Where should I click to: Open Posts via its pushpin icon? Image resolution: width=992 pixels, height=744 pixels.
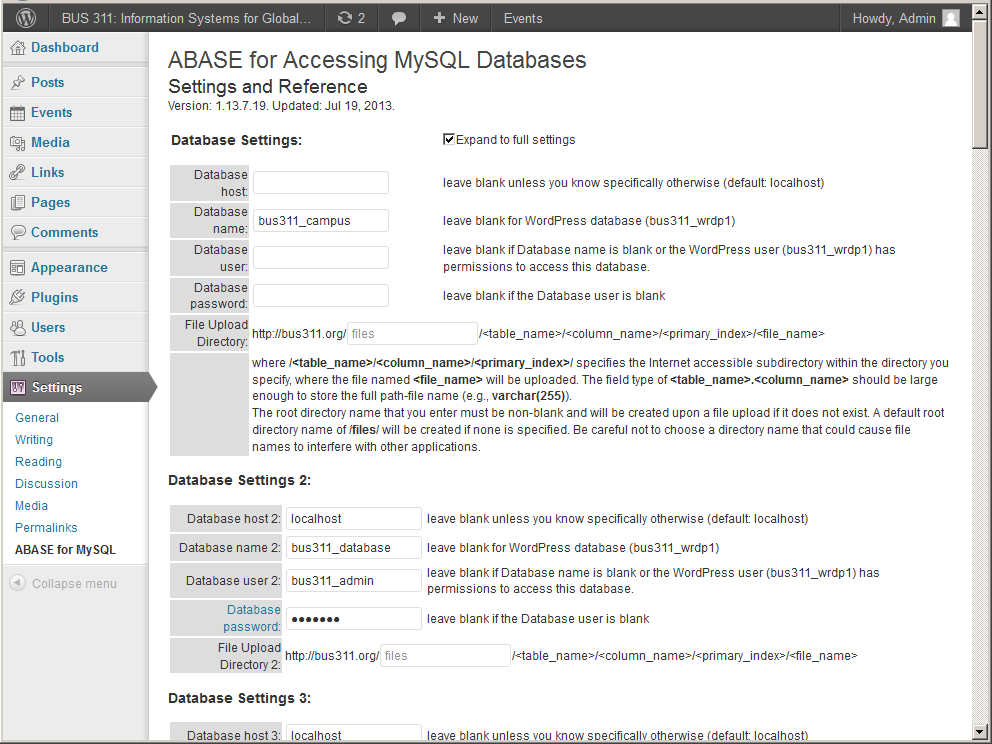(x=17, y=83)
